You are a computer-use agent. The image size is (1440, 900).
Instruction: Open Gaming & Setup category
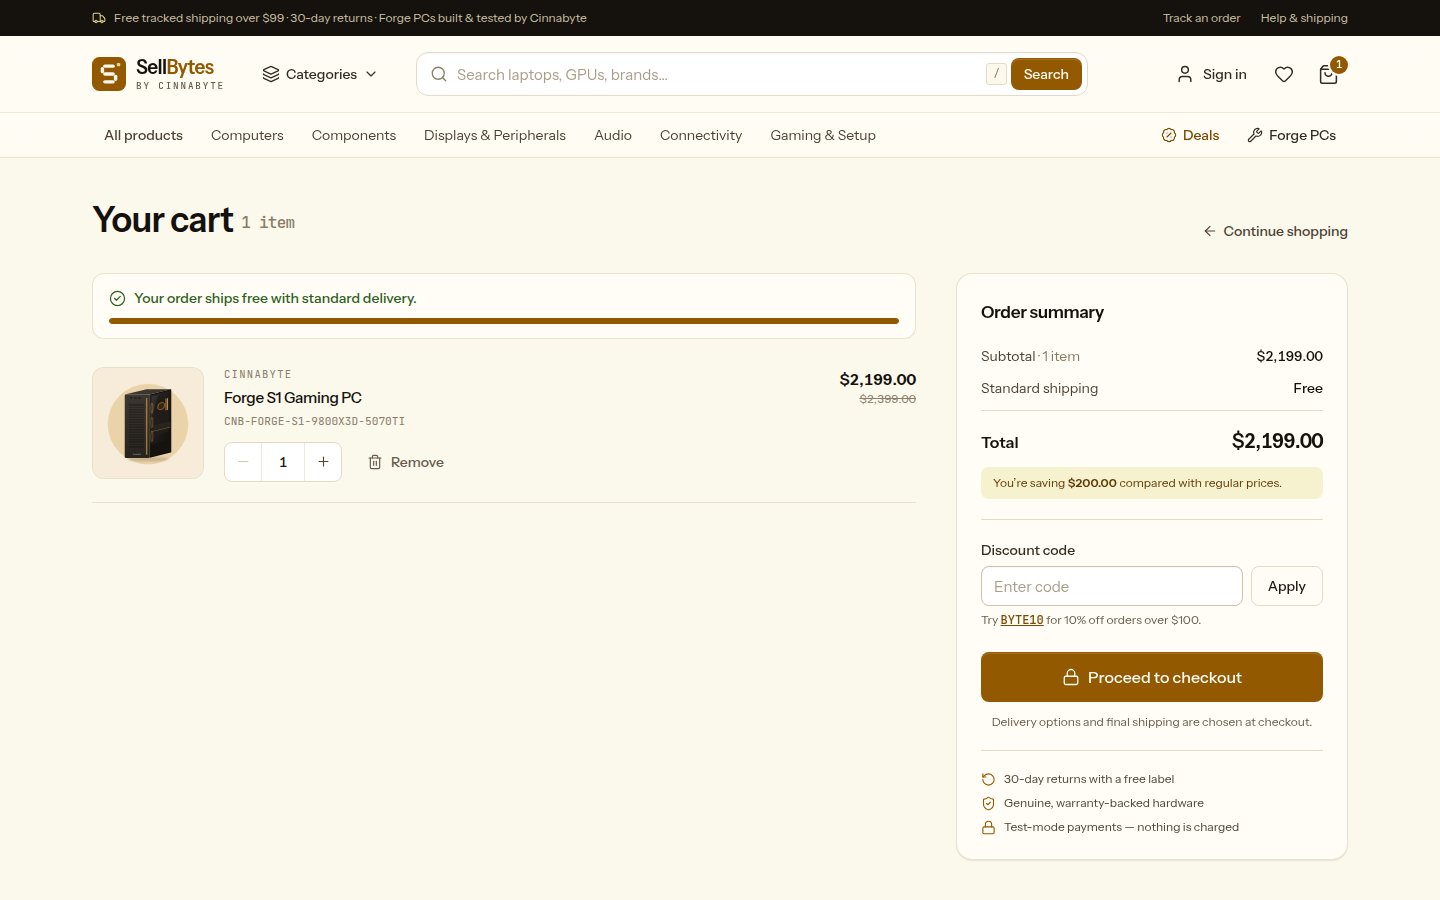click(x=823, y=135)
